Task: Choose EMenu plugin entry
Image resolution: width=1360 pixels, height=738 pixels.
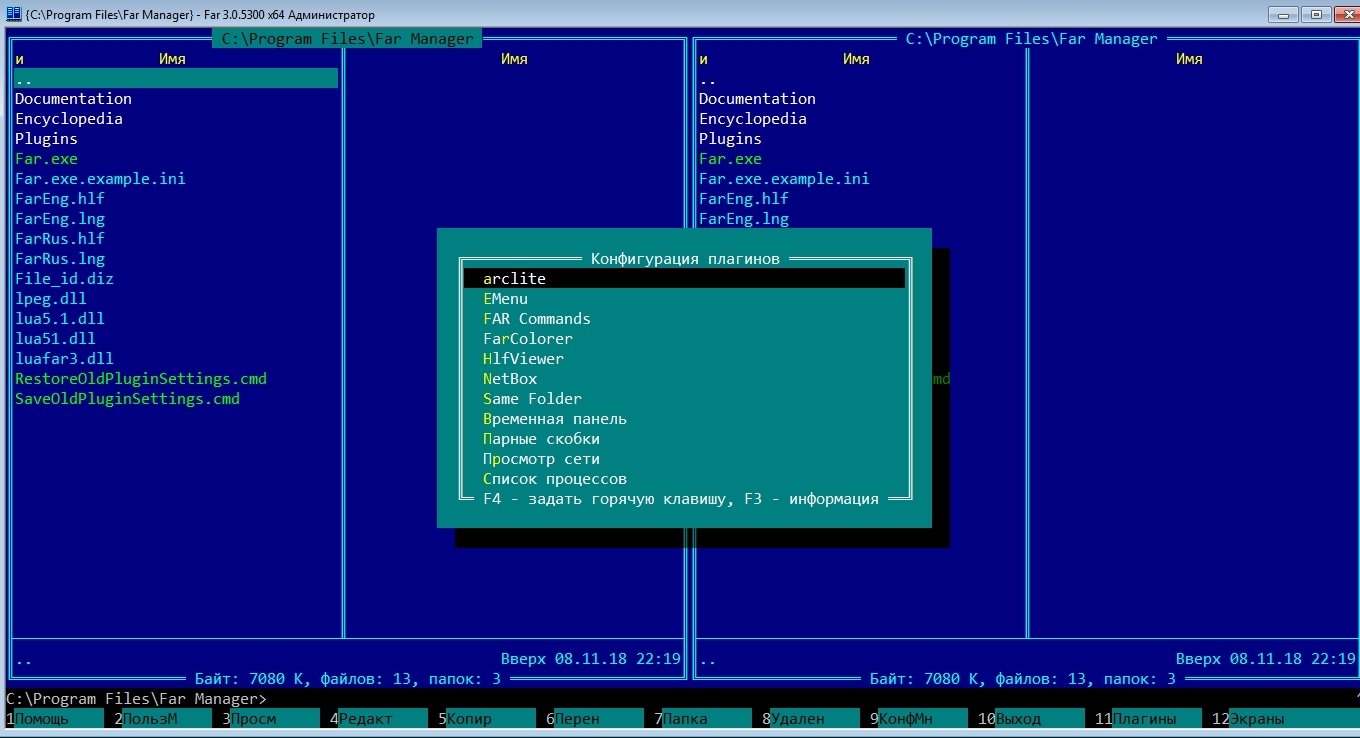Action: (x=506, y=299)
